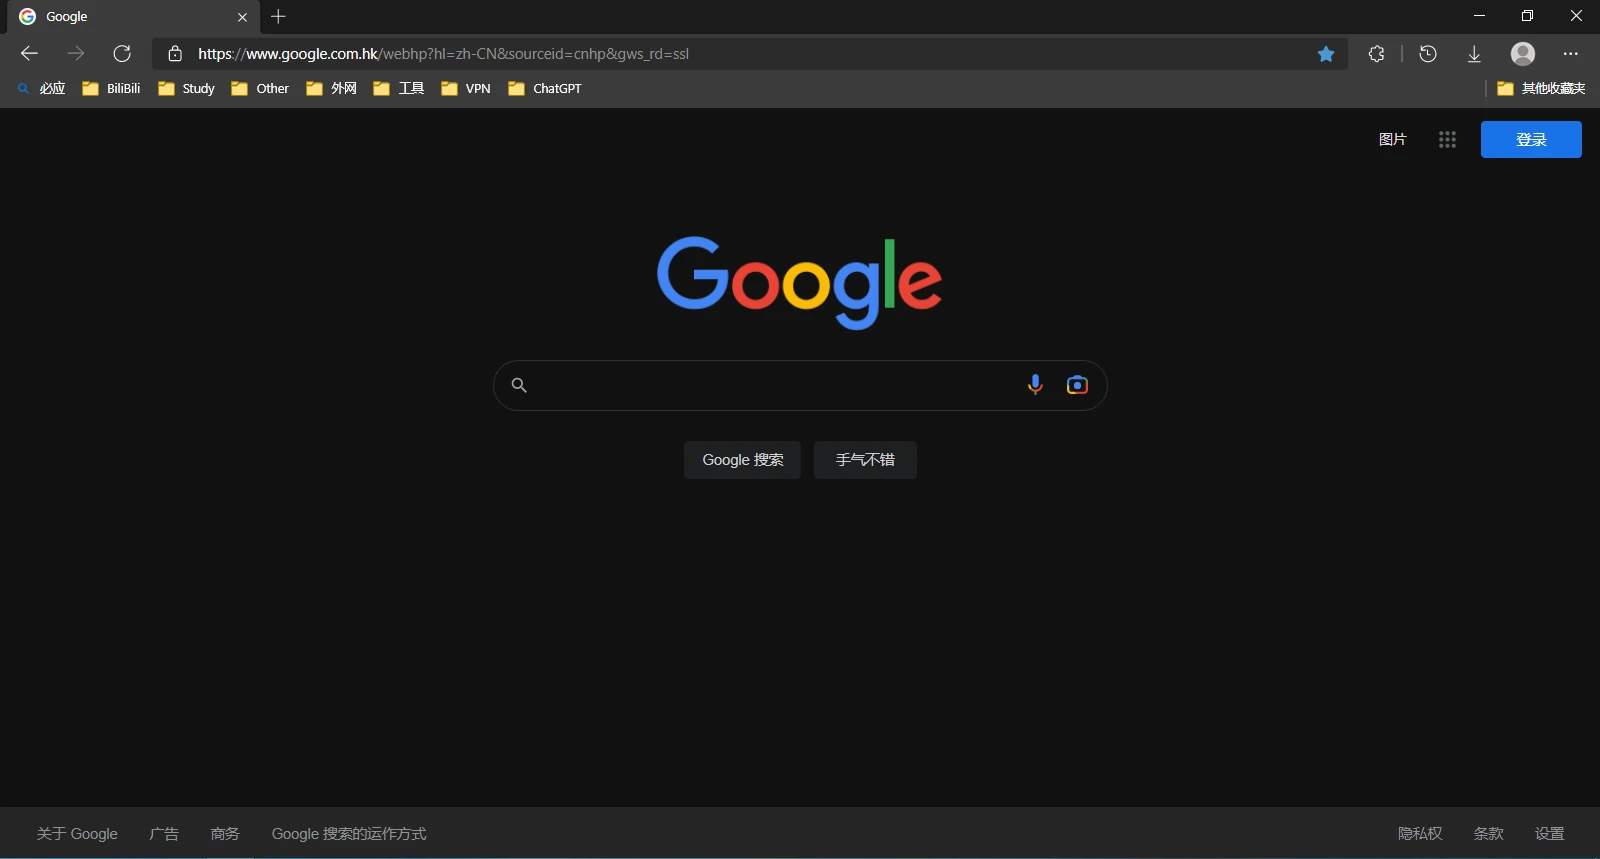Open the browser extensions menu
The width and height of the screenshot is (1600, 859).
[x=1377, y=54]
